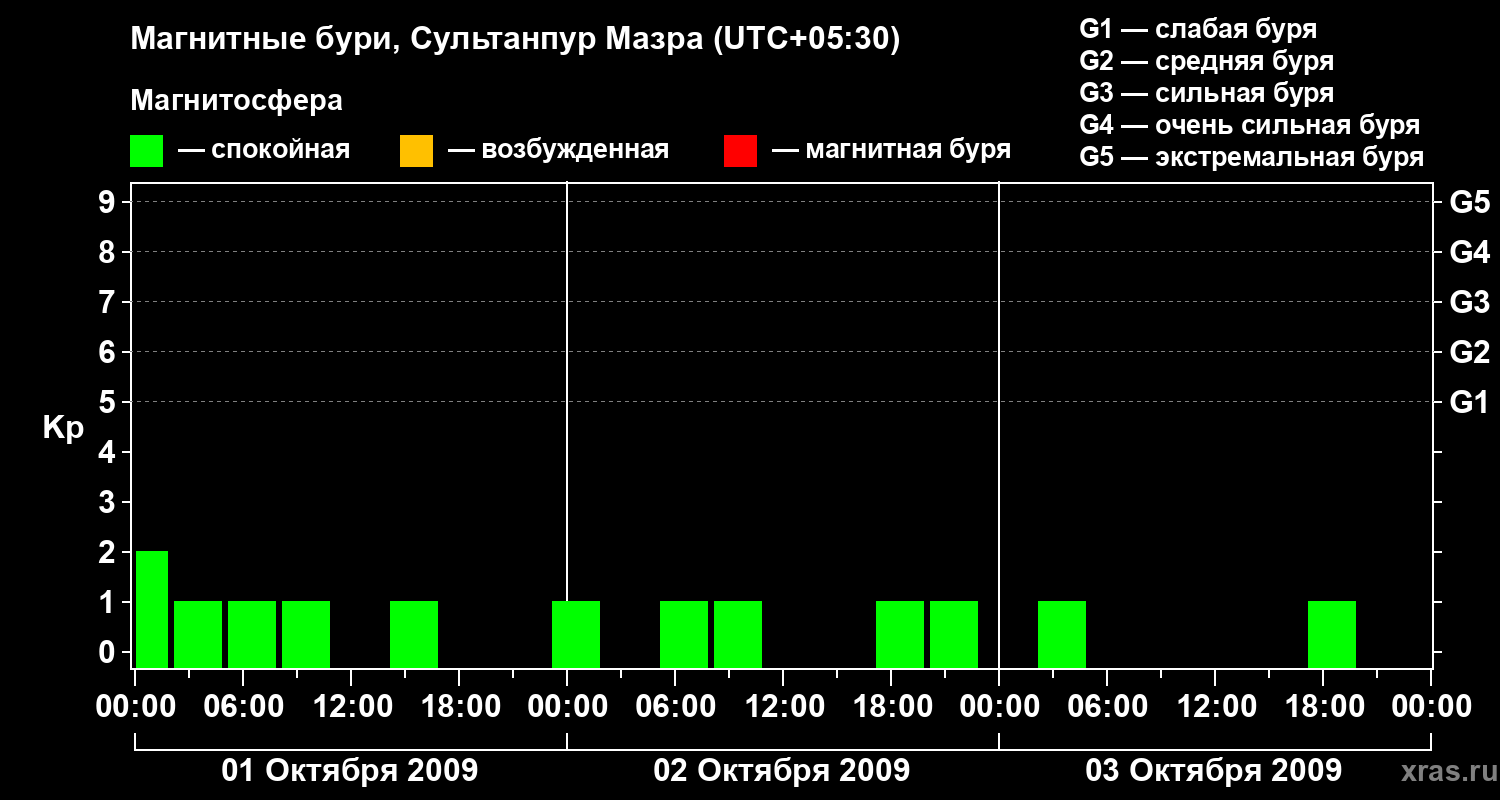Click the 'G3 — сильная буря' legend entry
Screen dimensions: 1500x800
point(1206,93)
